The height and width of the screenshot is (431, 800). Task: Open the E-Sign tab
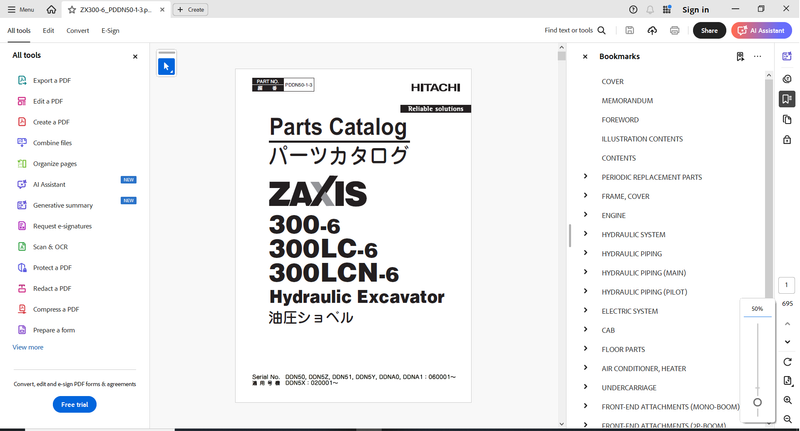pos(110,31)
